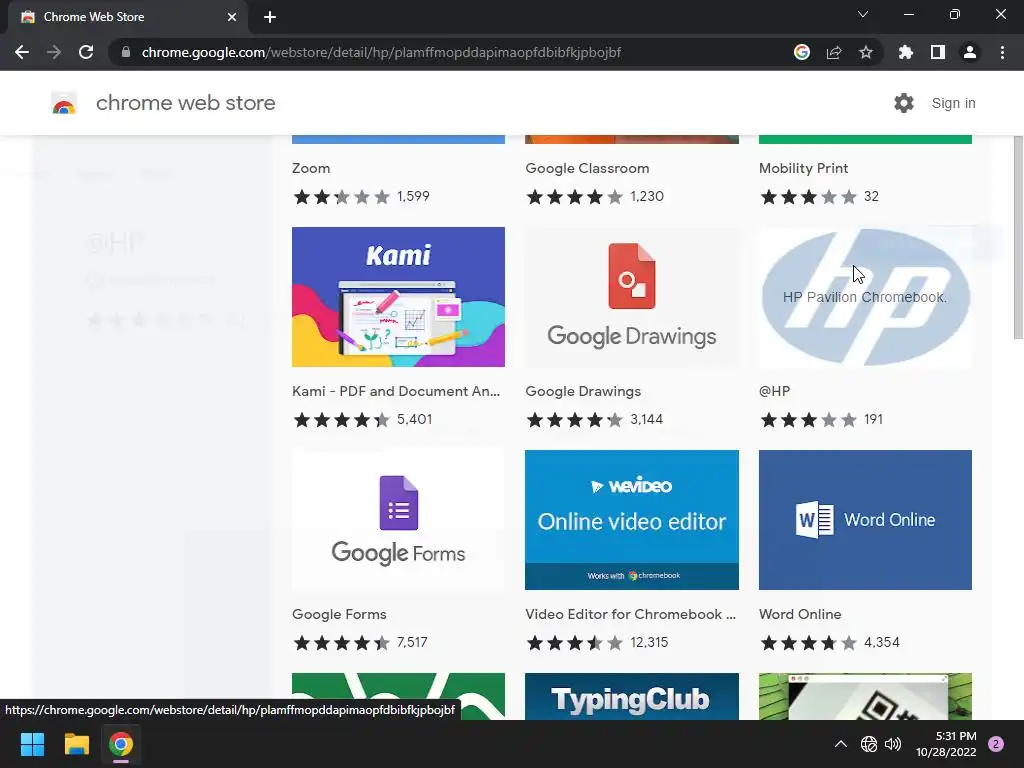Click Video Editor for Chromebook title
This screenshot has width=1024, height=768.
pos(630,614)
